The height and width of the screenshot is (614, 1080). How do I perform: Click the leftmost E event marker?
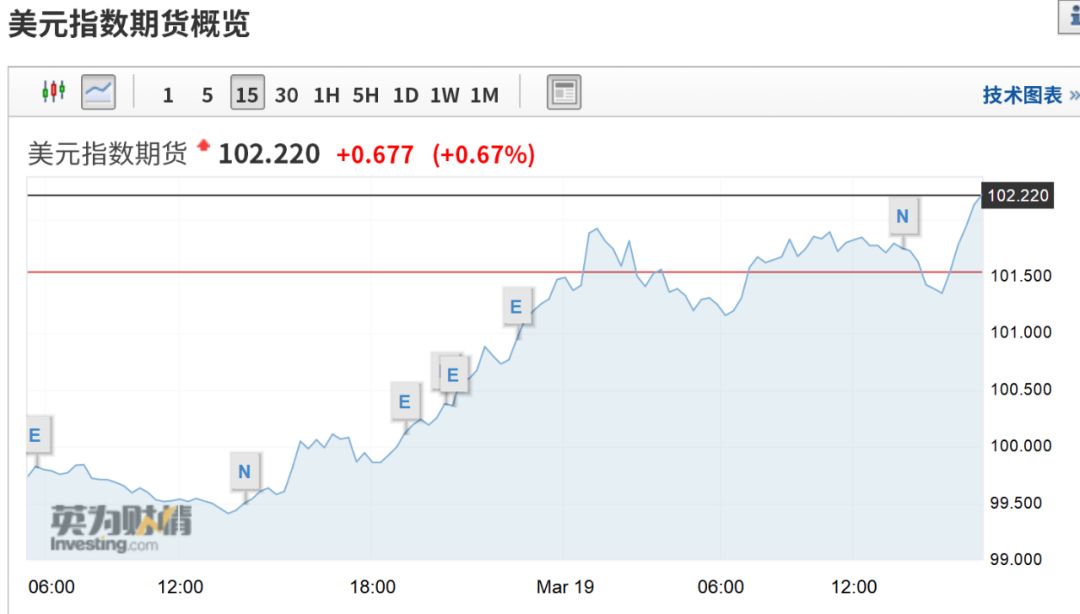click(x=35, y=435)
